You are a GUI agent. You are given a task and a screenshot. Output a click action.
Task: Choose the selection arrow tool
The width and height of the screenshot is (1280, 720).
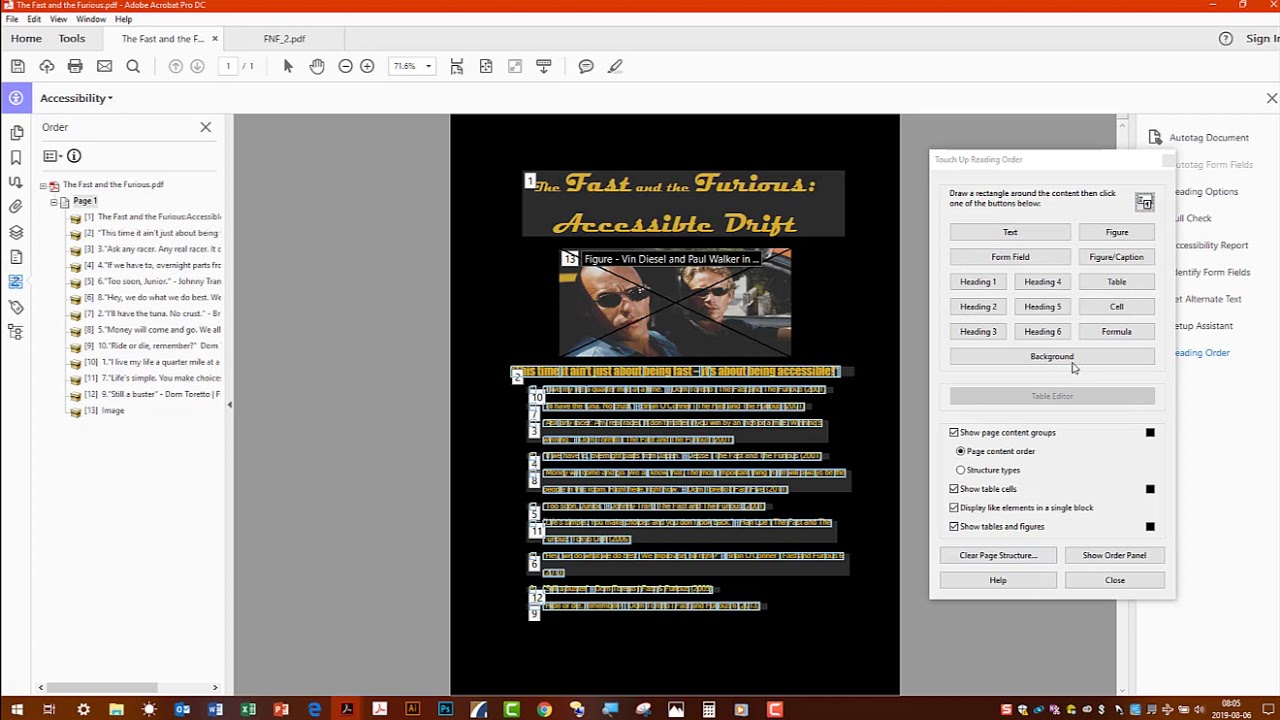pyautogui.click(x=288, y=66)
